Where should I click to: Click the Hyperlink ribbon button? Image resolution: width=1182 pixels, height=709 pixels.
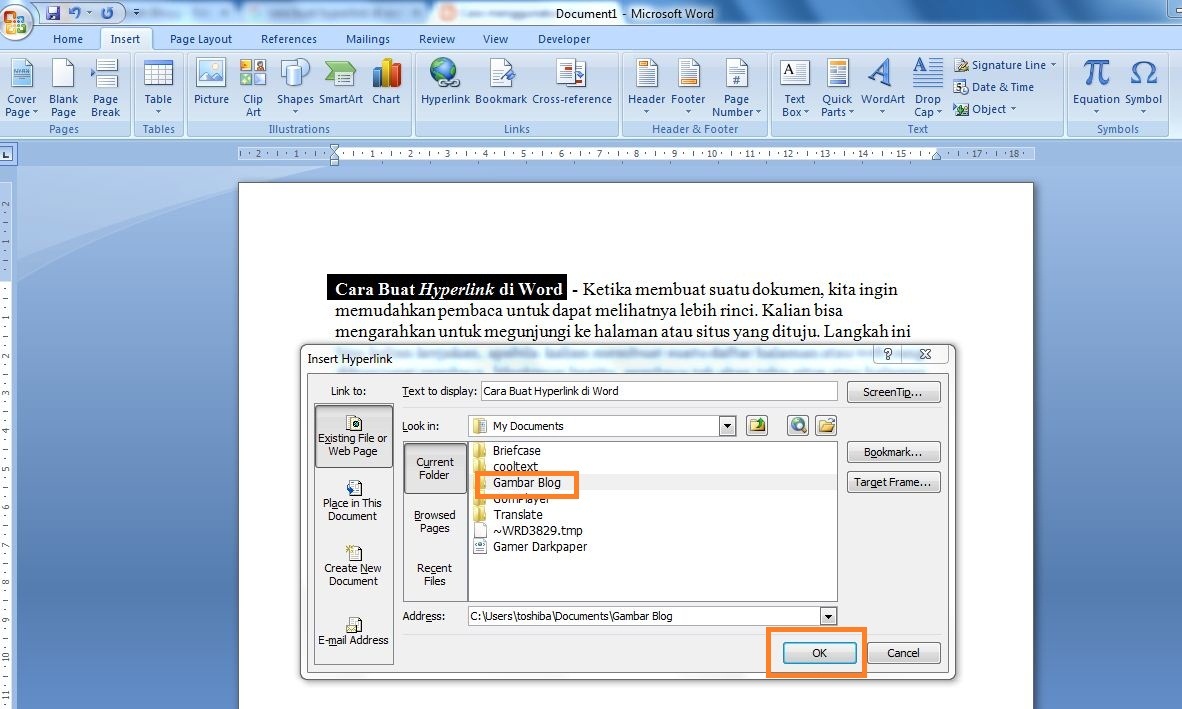445,82
